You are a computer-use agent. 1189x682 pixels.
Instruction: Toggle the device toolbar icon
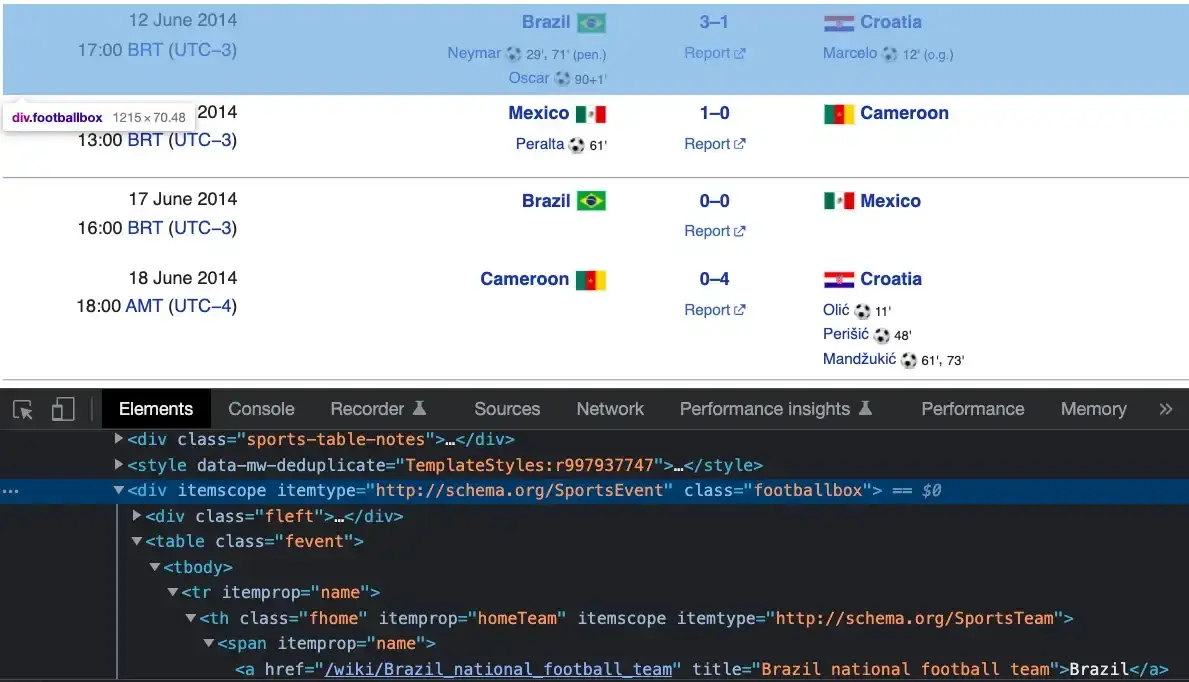[63, 409]
